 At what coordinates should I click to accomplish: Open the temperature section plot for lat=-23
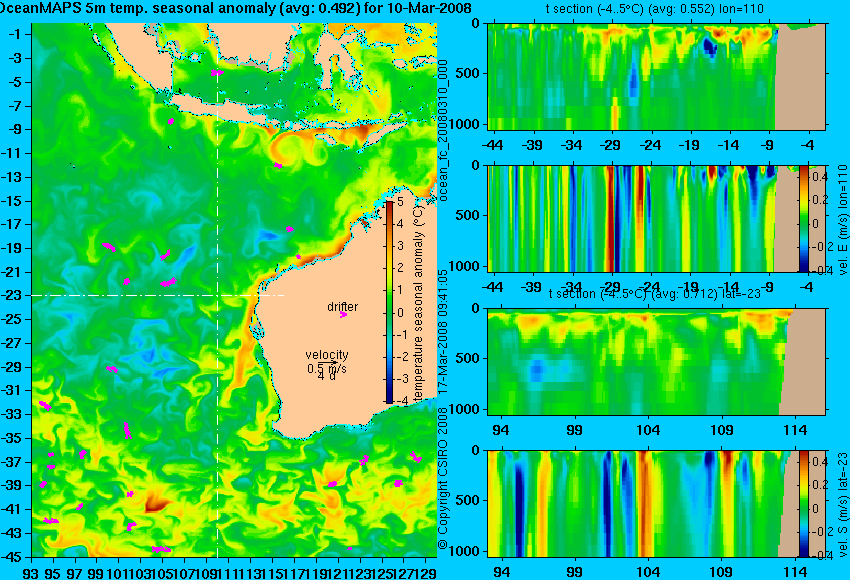pyautogui.click(x=656, y=362)
